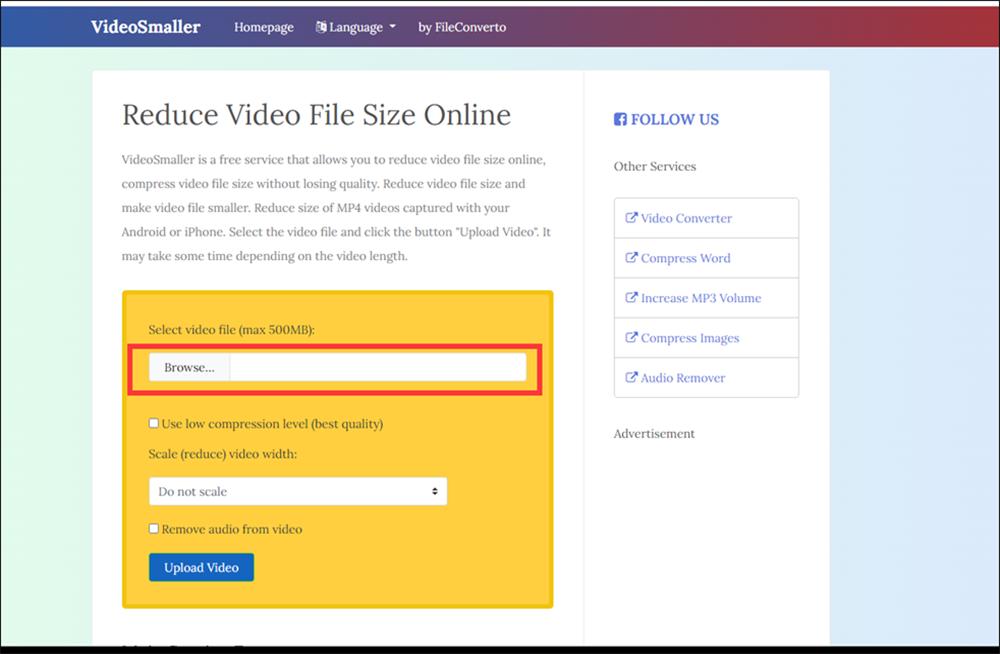This screenshot has height=654, width=1000.
Task: Open by FileConverto nav link
Action: pos(462,27)
